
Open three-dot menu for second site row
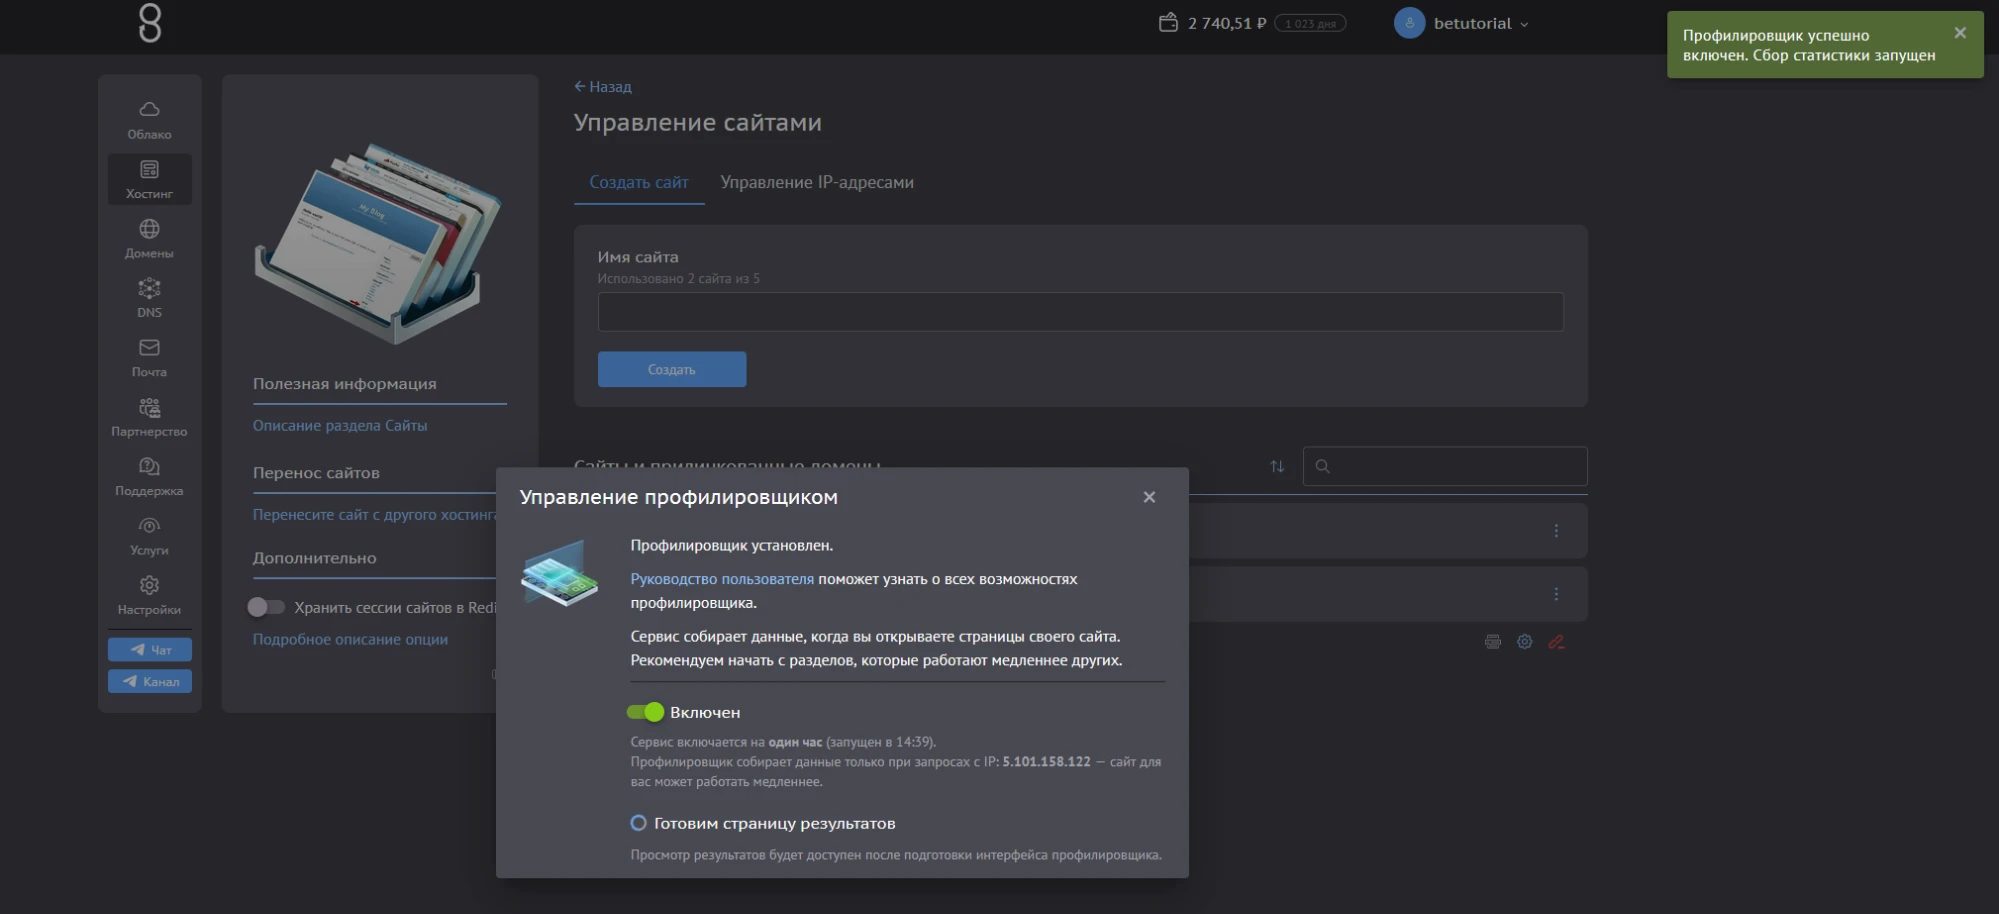(1555, 594)
